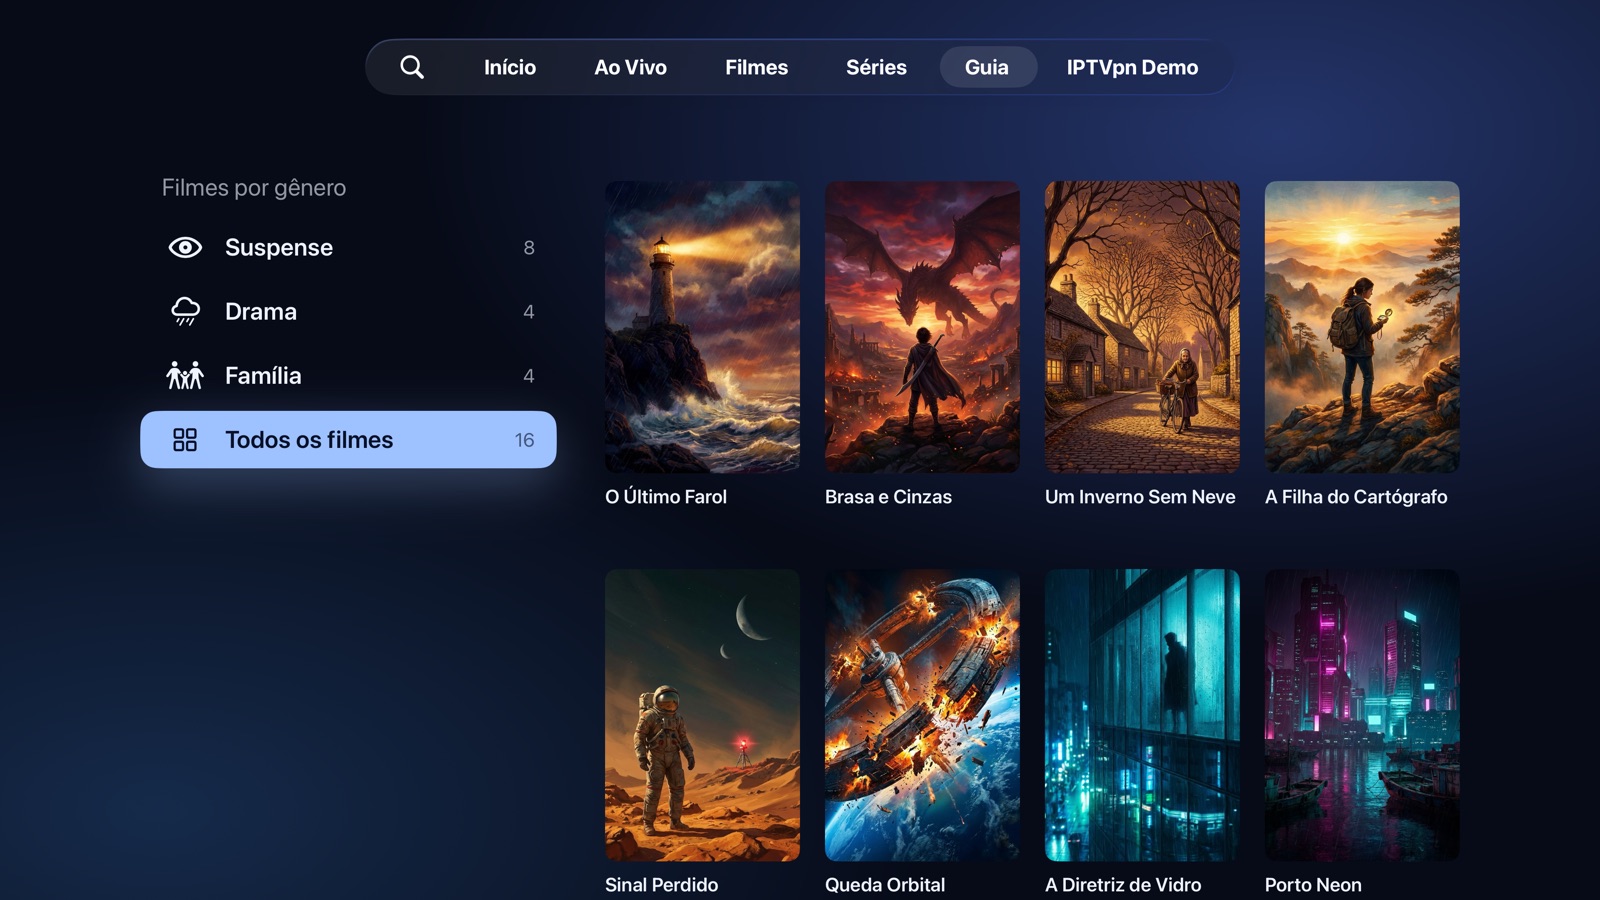Open search with the magnifying glass icon
Viewport: 1600px width, 900px height.
(x=412, y=67)
